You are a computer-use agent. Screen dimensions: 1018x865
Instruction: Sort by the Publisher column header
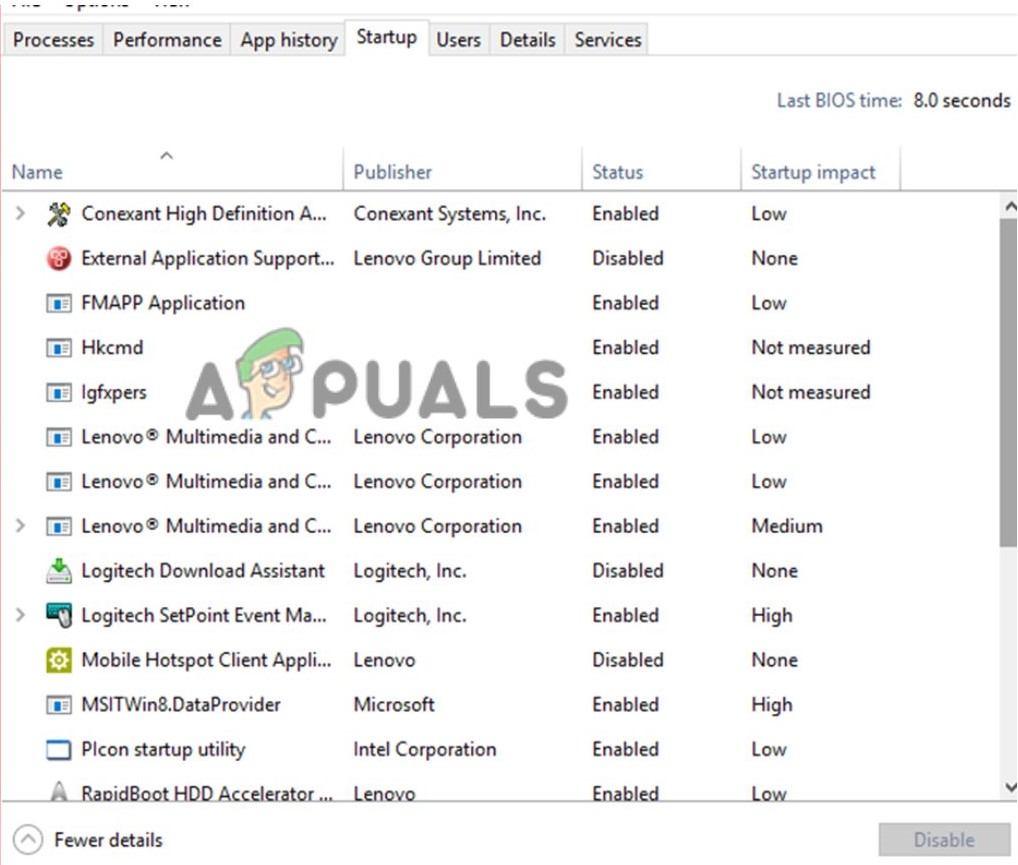(392, 171)
